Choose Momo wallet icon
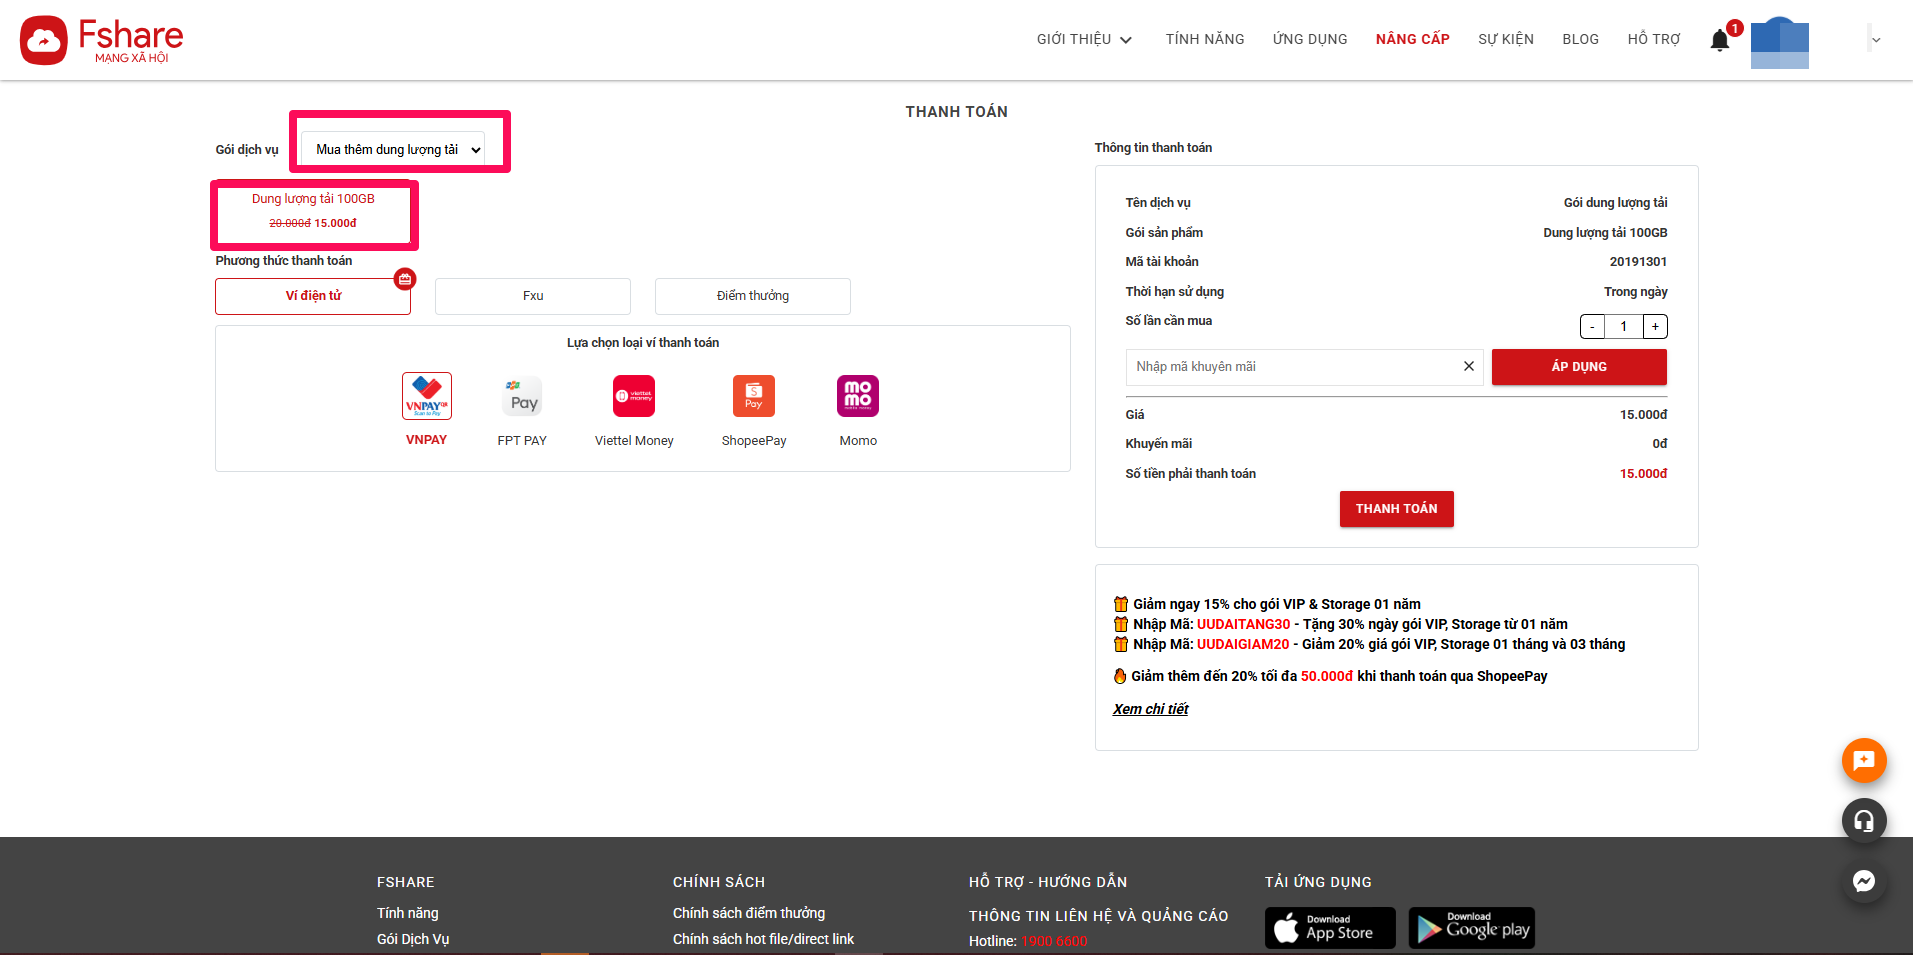This screenshot has height=955, width=1913. 857,397
